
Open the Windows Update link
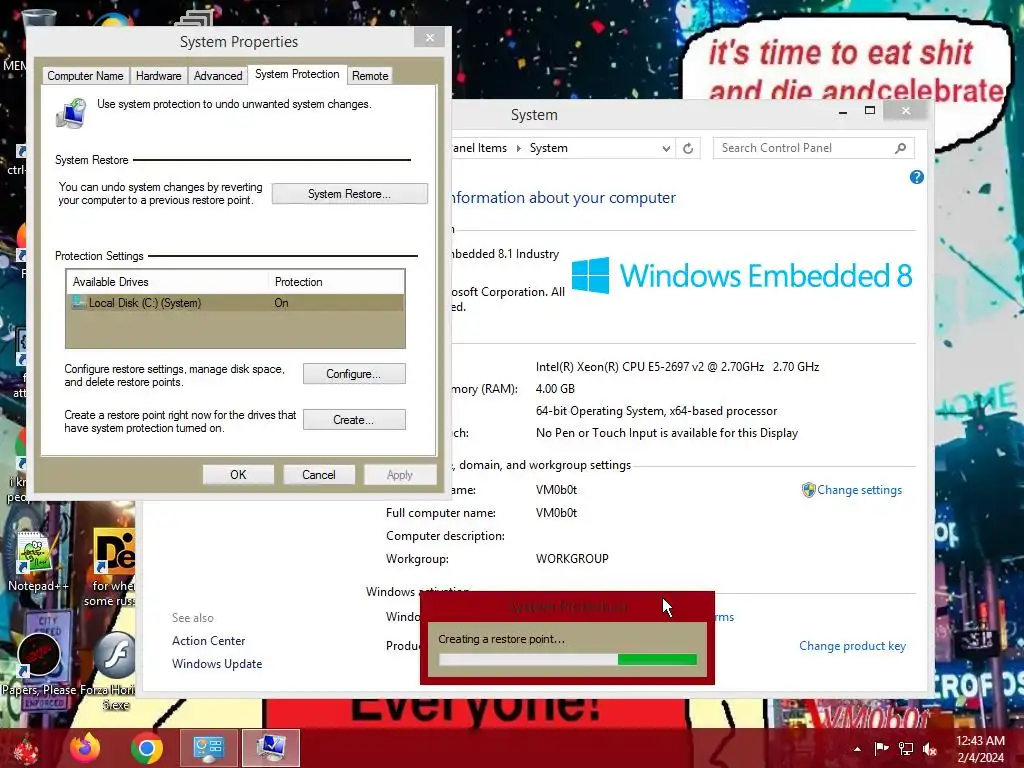(x=217, y=664)
